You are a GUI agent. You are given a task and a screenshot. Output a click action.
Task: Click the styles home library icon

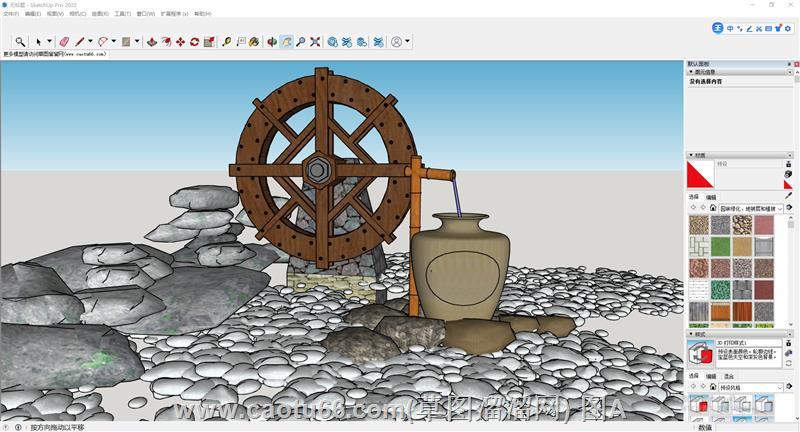[713, 387]
